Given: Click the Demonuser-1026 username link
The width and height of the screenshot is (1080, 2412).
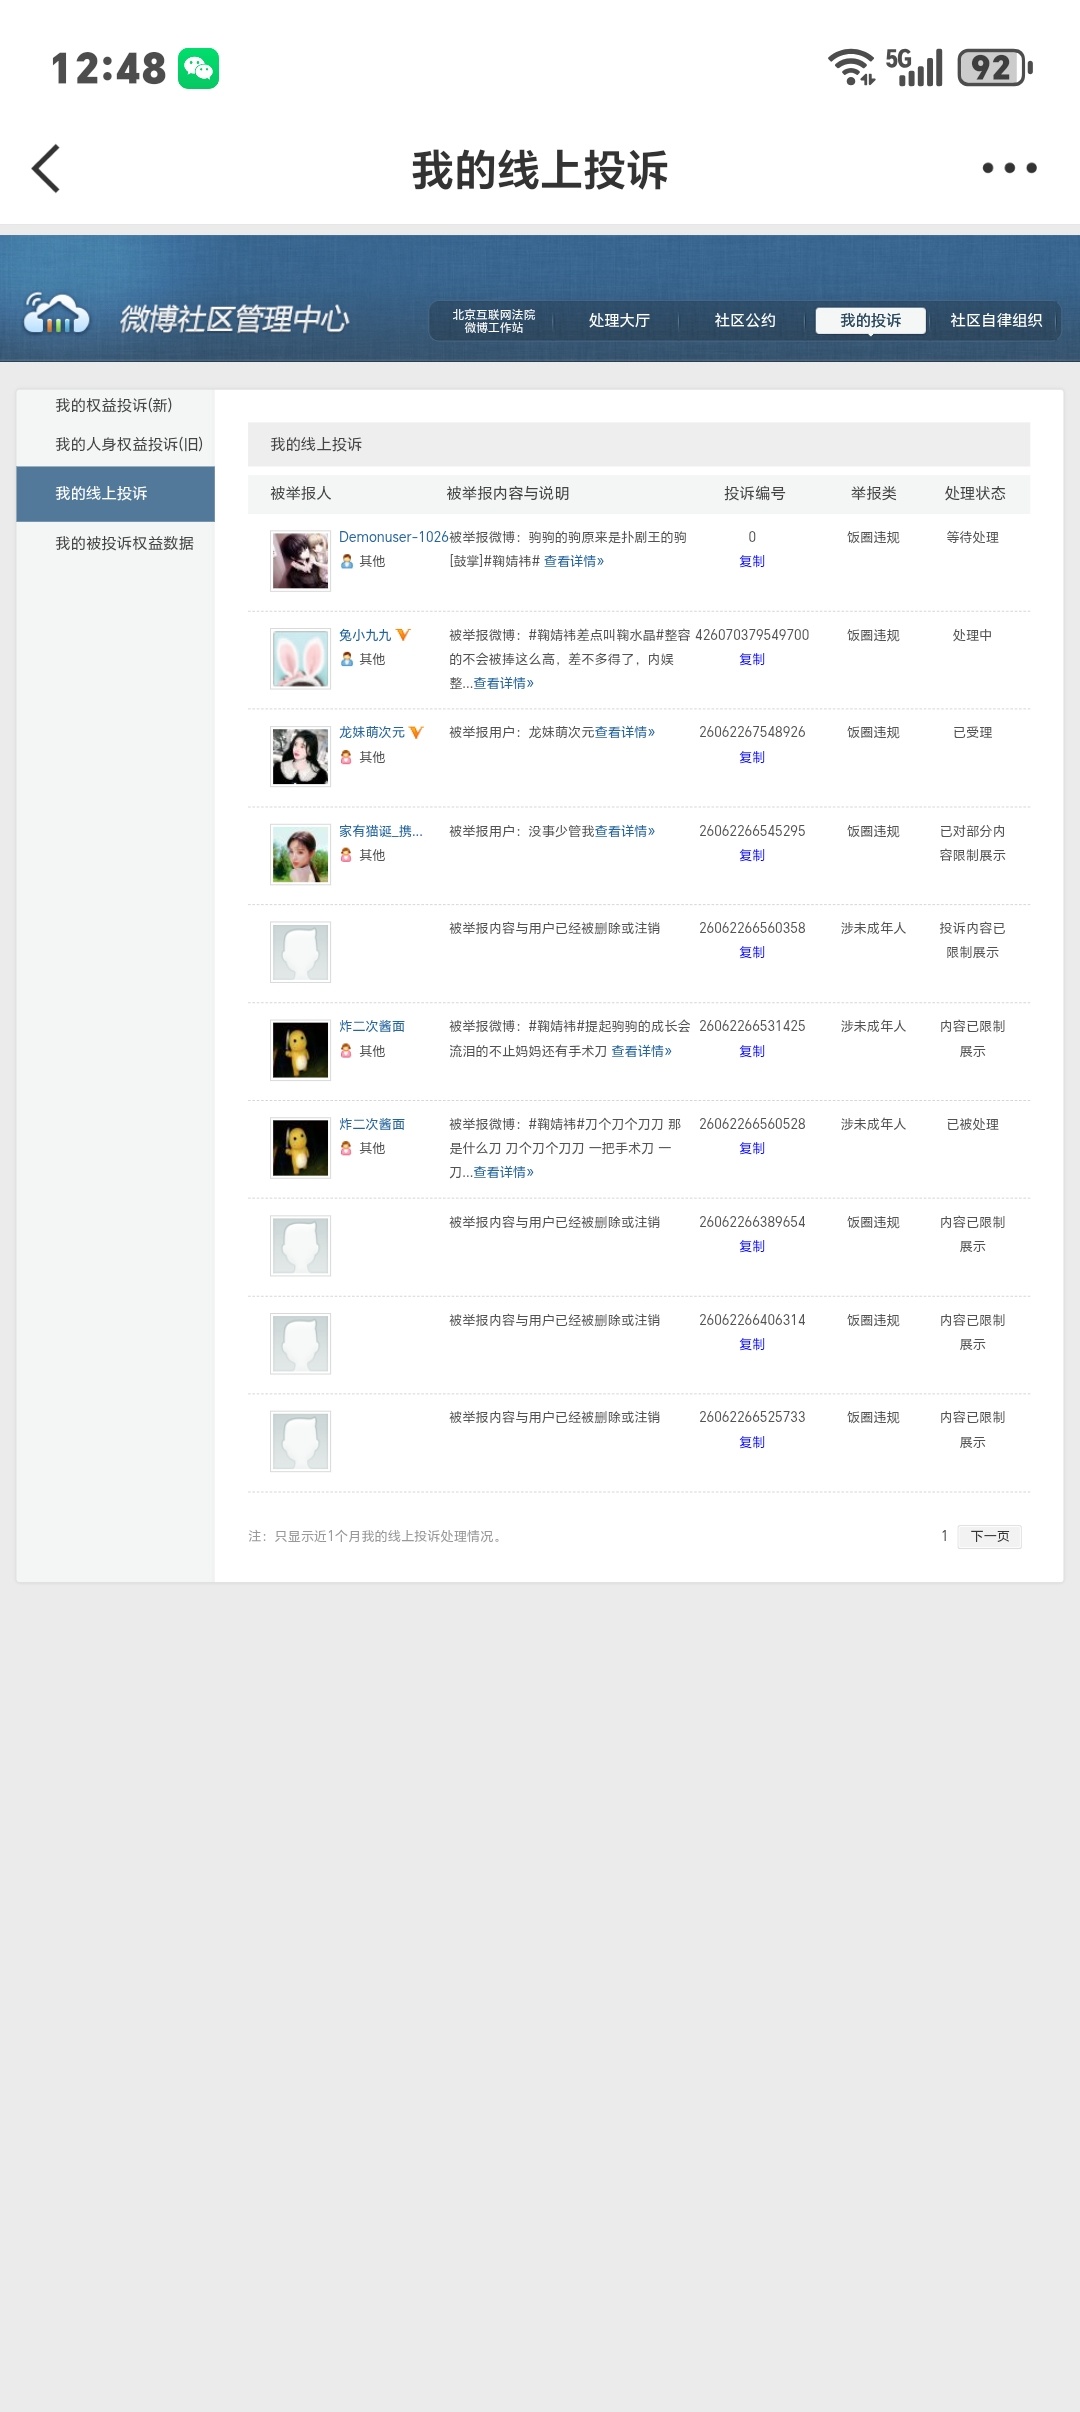Looking at the screenshot, I should click(x=393, y=537).
